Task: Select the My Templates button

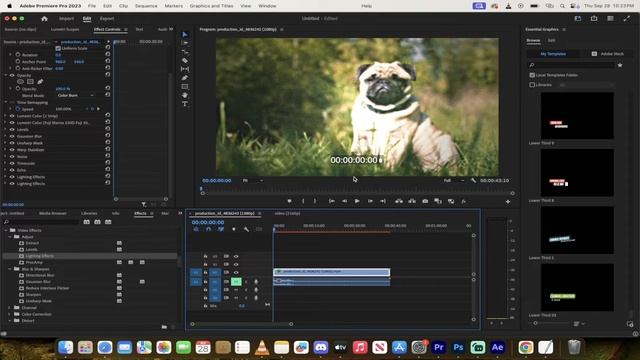Action: [x=553, y=54]
